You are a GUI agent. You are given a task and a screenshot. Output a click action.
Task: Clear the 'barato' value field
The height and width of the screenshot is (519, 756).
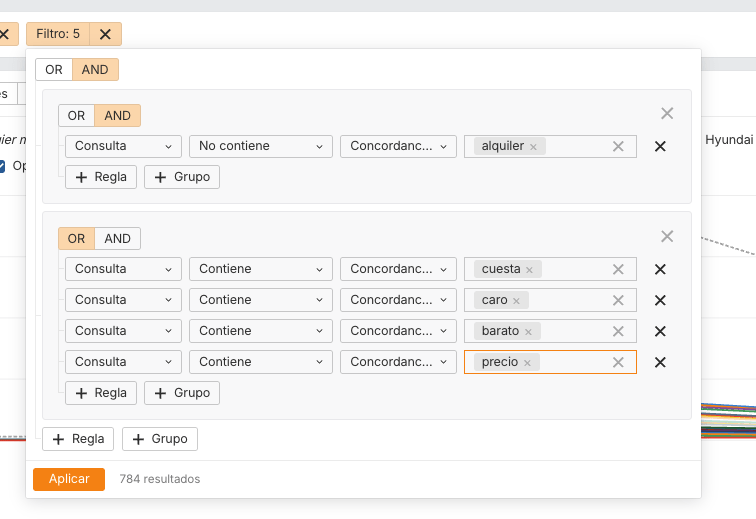coord(618,331)
